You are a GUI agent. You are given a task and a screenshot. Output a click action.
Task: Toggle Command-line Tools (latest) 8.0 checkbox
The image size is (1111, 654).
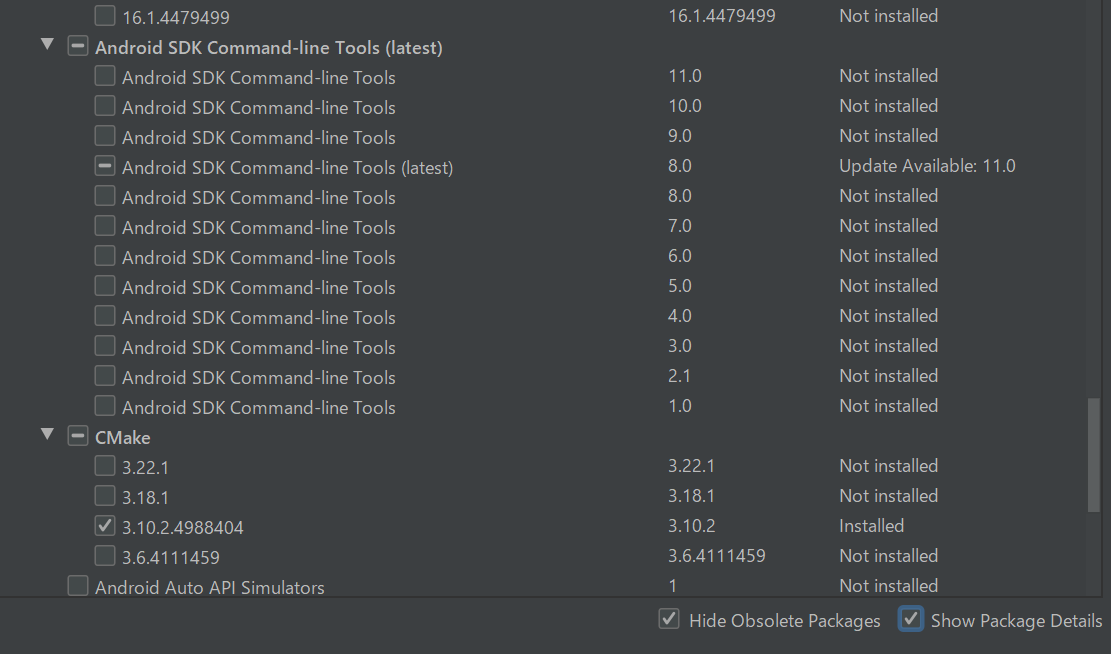click(x=105, y=166)
